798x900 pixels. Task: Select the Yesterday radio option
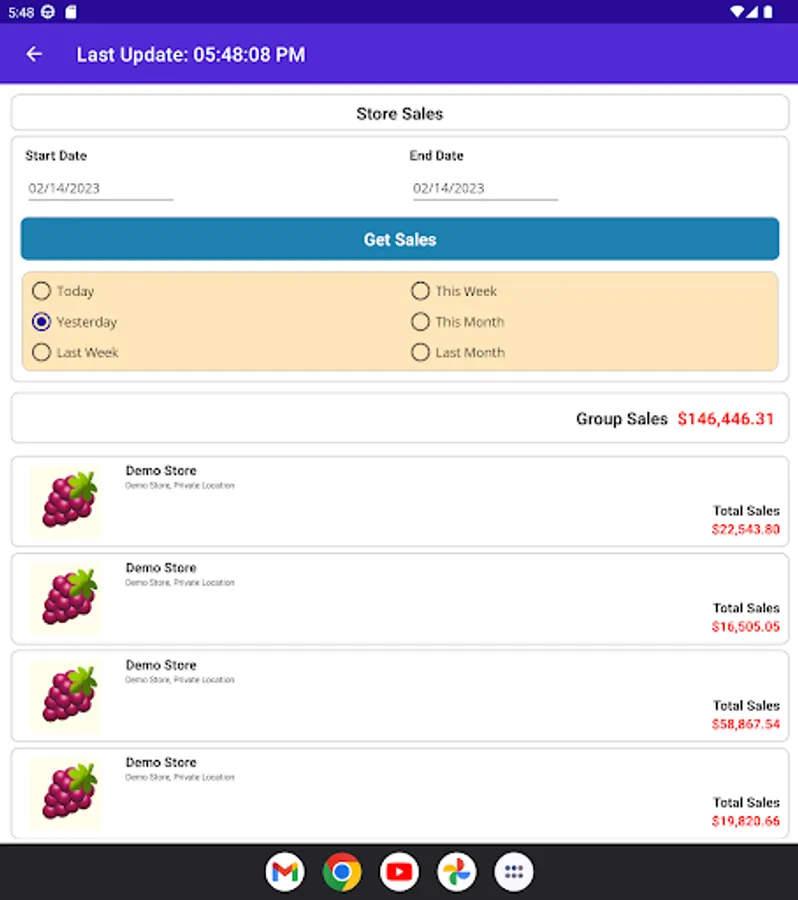click(42, 322)
